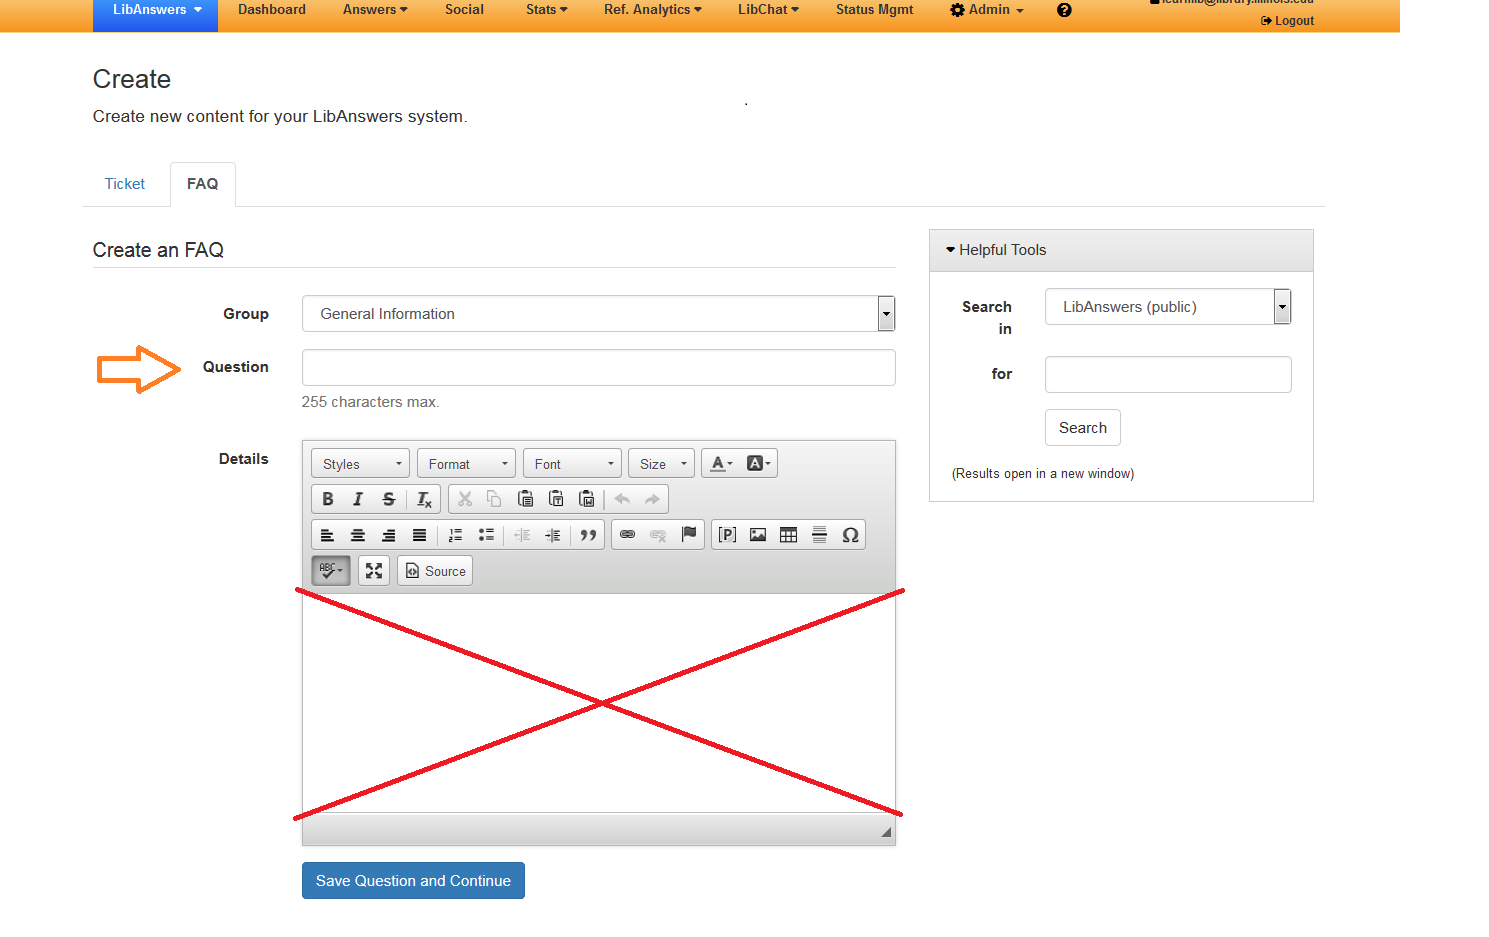Click into the Question text field

pyautogui.click(x=598, y=368)
